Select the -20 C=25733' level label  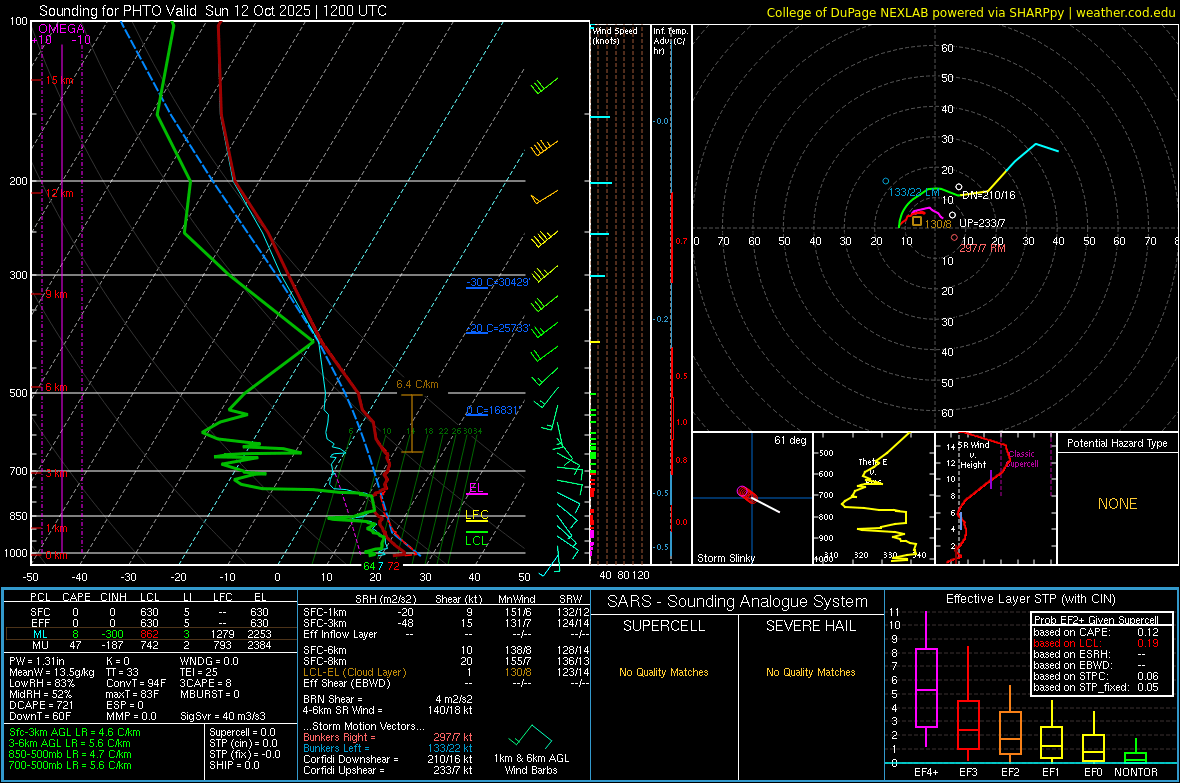pos(498,328)
